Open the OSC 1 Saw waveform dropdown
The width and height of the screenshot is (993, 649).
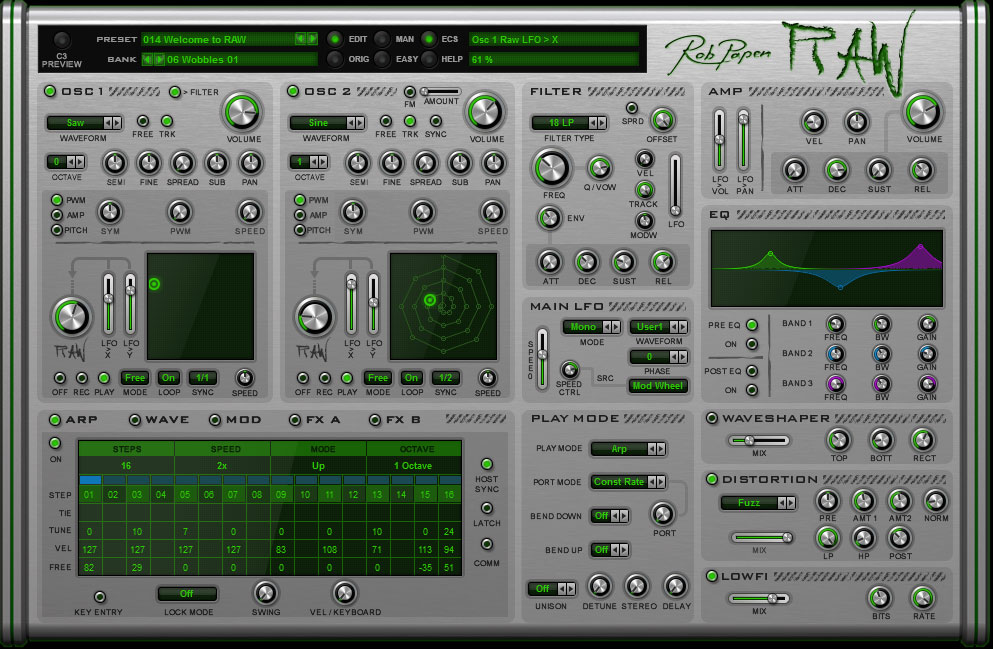click(85, 123)
